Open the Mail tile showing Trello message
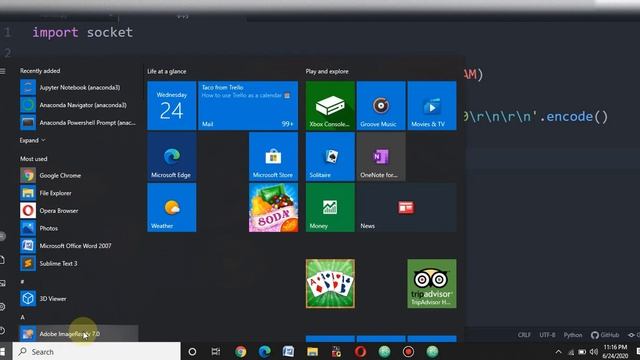 (x=248, y=106)
